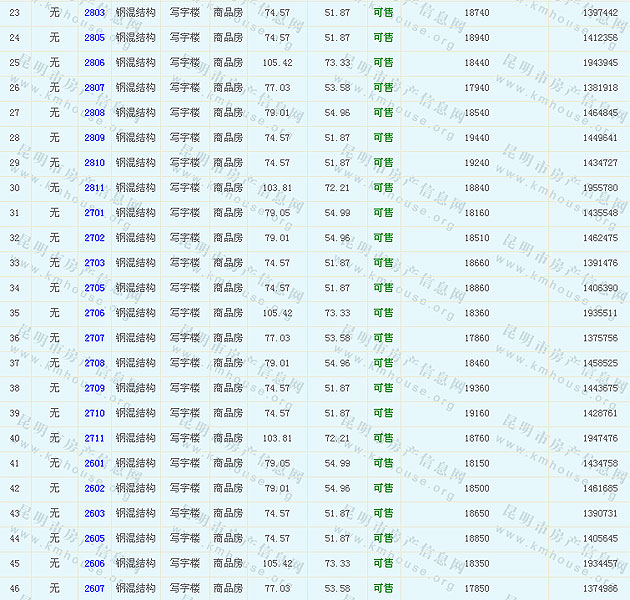Open room 2809 details link
Image resolution: width=630 pixels, height=600 pixels.
[94, 138]
